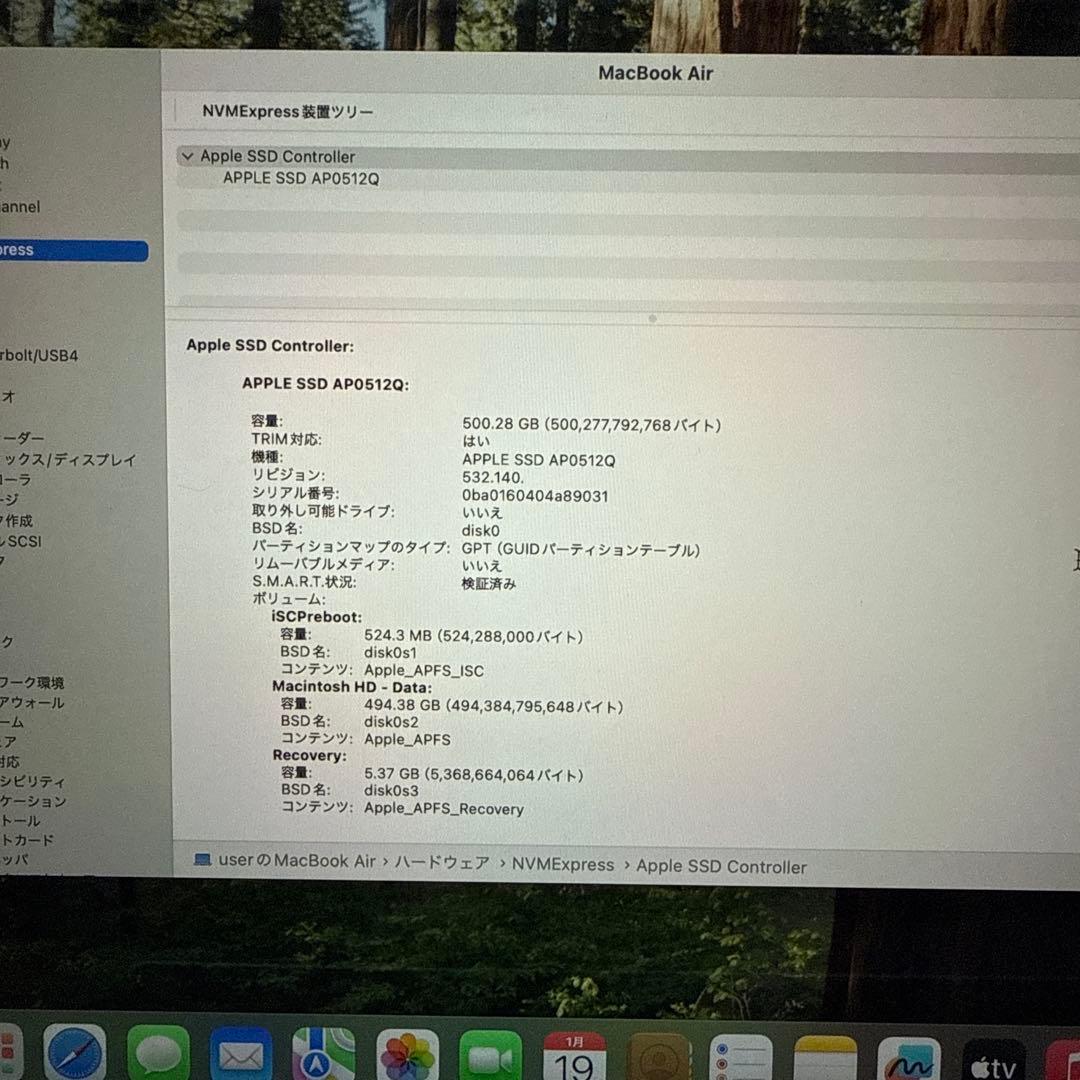1080x1080 pixels.
Task: Open Messages from the Dock
Action: tap(156, 1052)
